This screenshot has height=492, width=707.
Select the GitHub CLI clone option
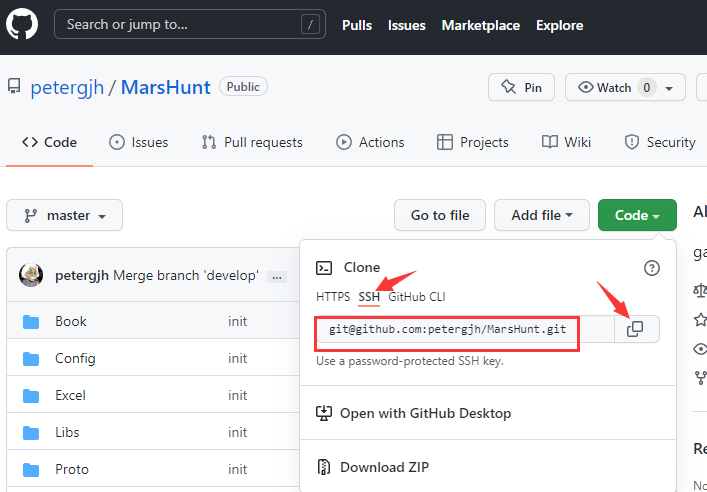coord(417,297)
